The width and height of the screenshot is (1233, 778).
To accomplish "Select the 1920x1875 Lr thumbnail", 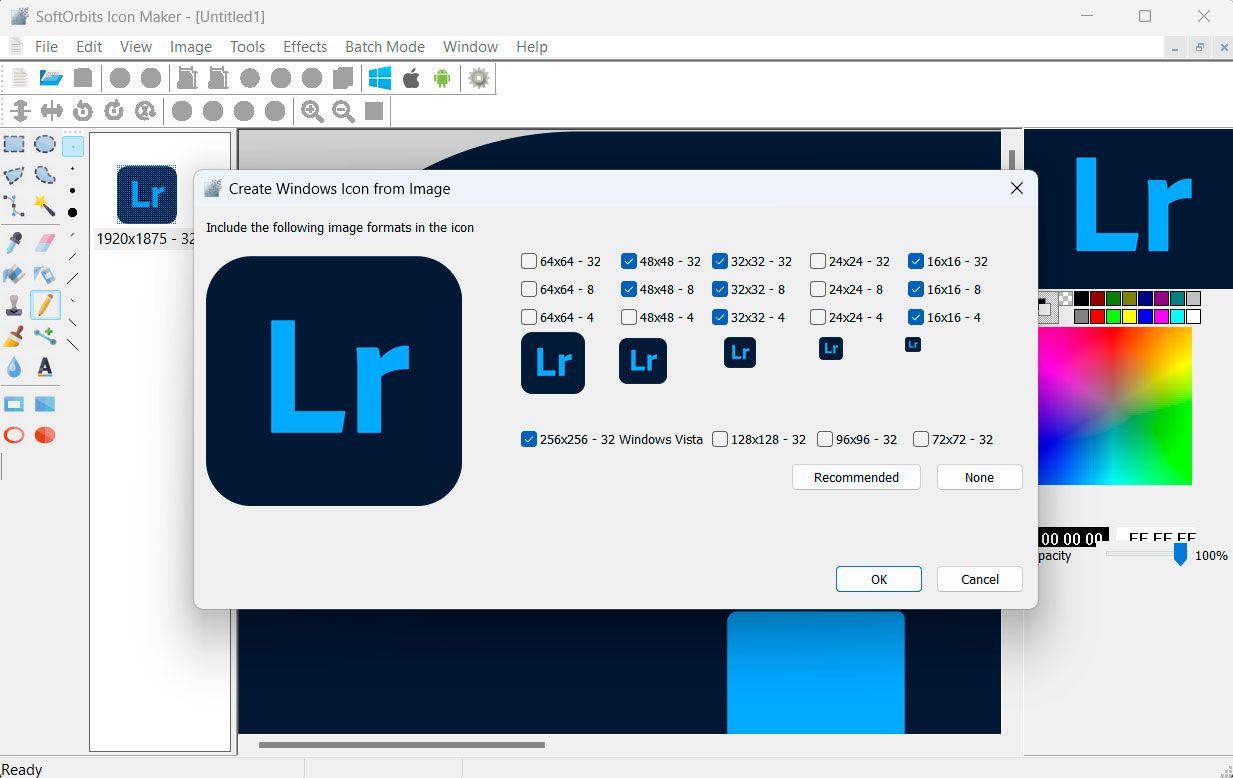I will pyautogui.click(x=147, y=194).
